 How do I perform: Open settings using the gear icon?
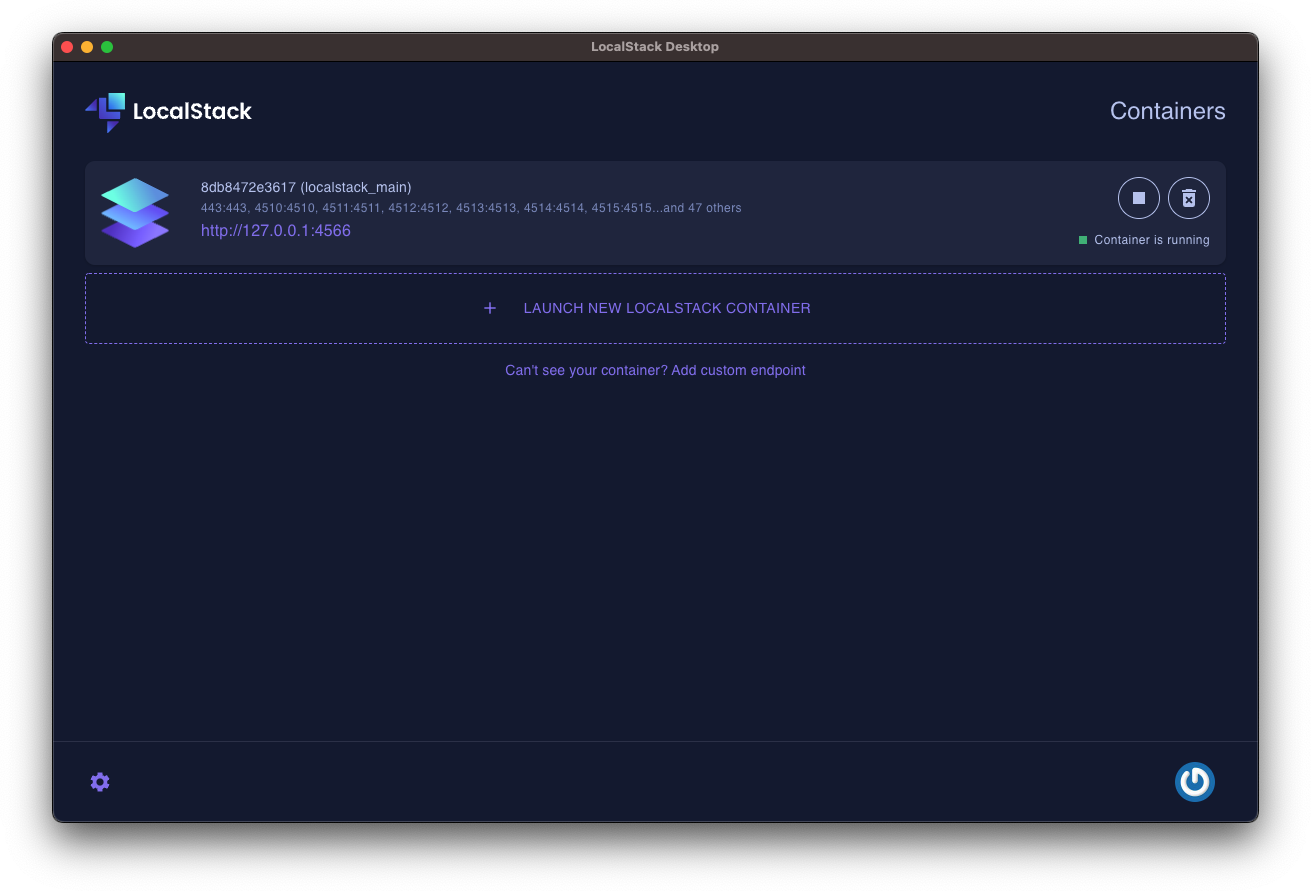pos(99,781)
